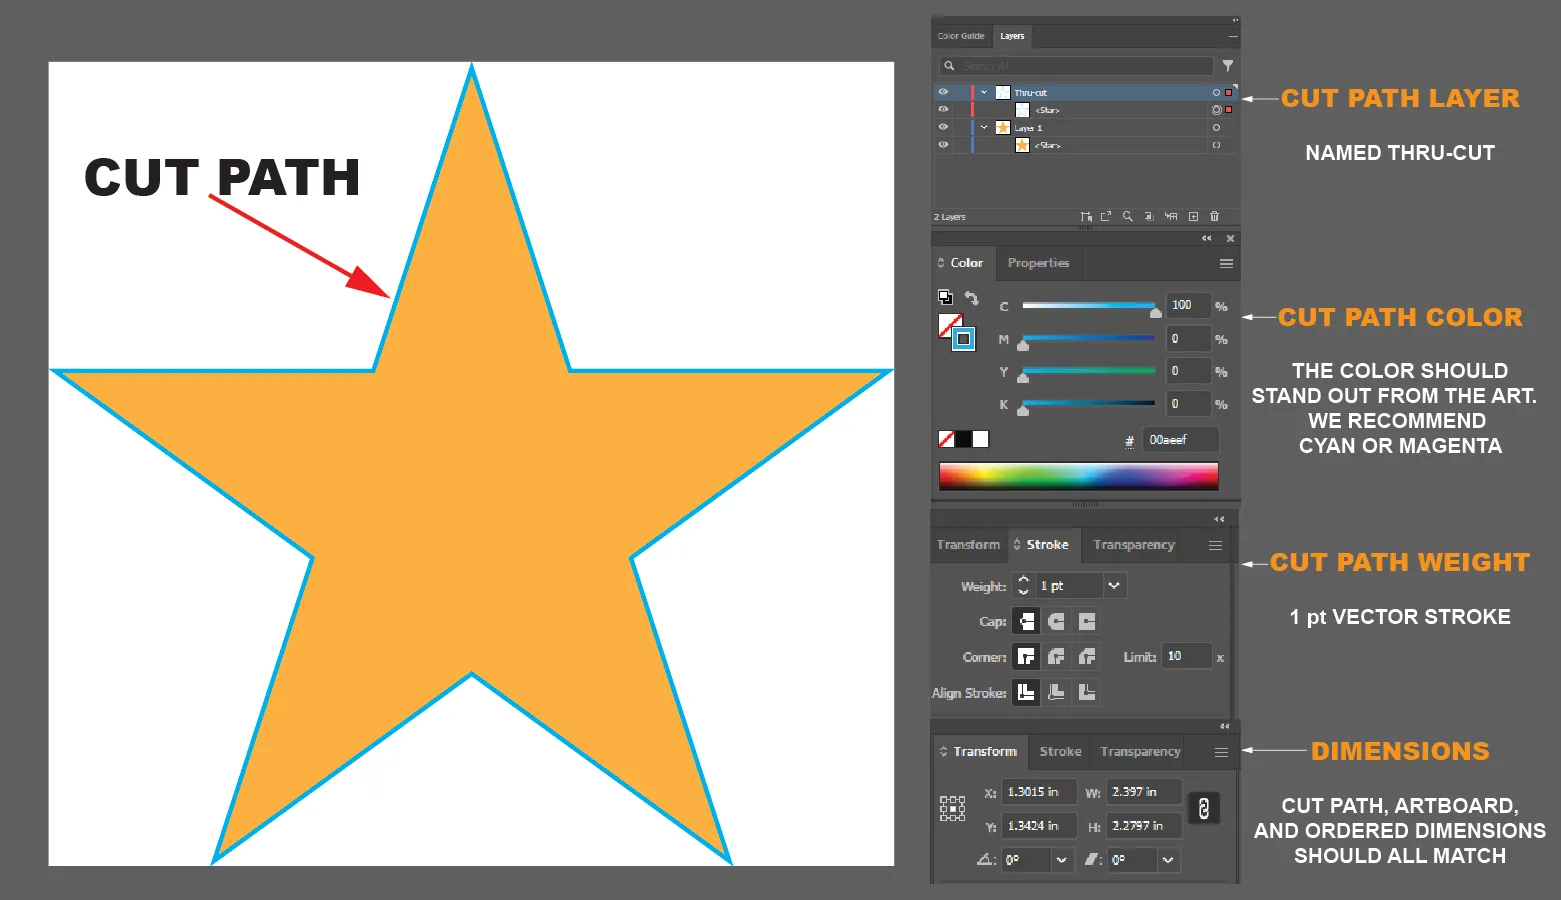Screen dimensions: 1561x900
Task: Choose the bevel join corner option
Action: point(1087,657)
